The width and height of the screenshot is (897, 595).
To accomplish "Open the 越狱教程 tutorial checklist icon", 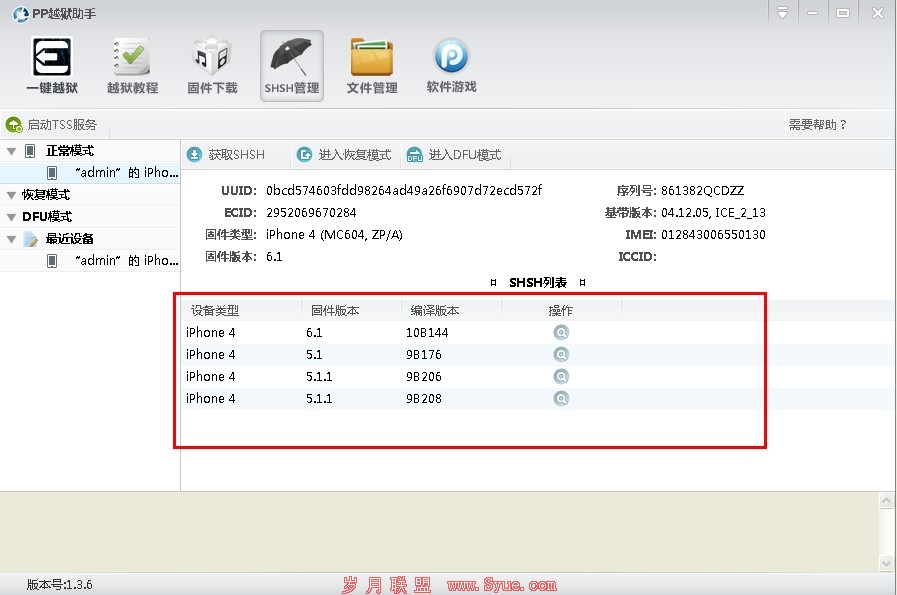I will click(132, 66).
